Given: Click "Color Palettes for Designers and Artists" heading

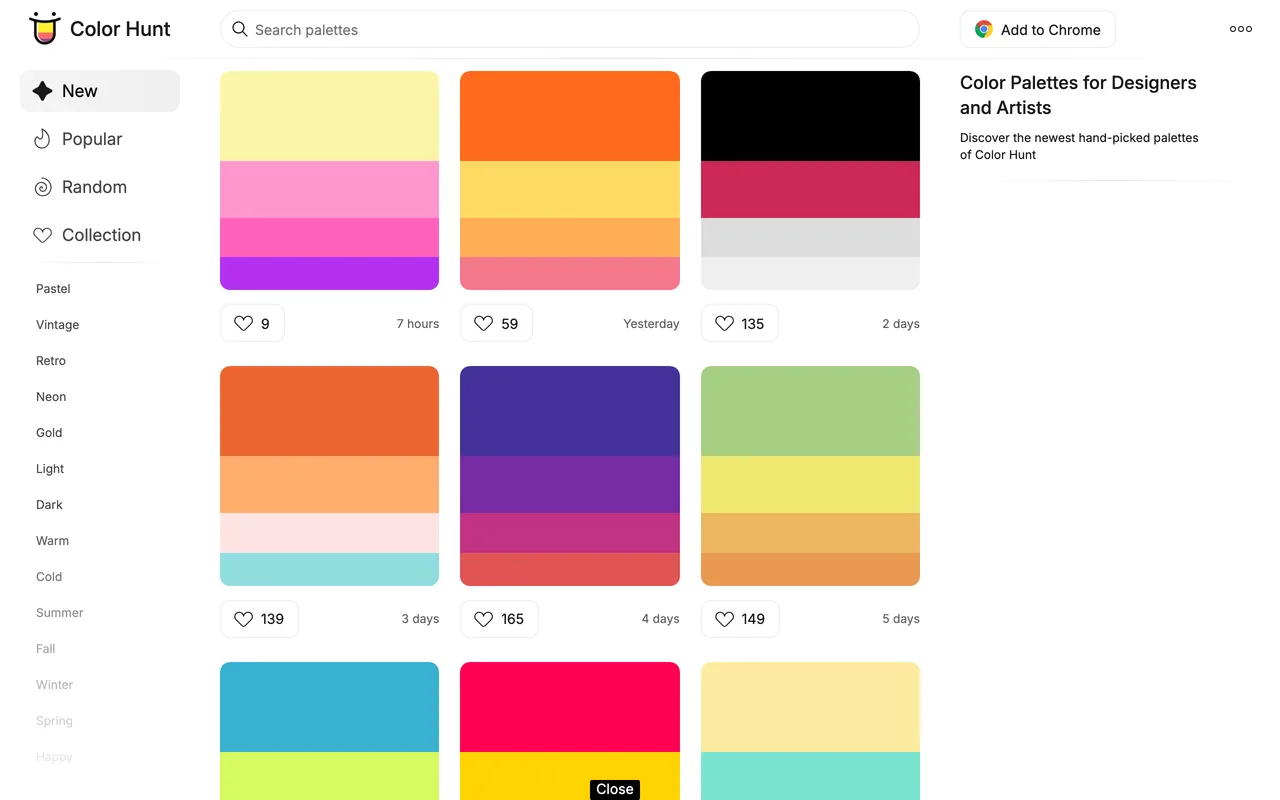Looking at the screenshot, I should pyautogui.click(x=1078, y=95).
